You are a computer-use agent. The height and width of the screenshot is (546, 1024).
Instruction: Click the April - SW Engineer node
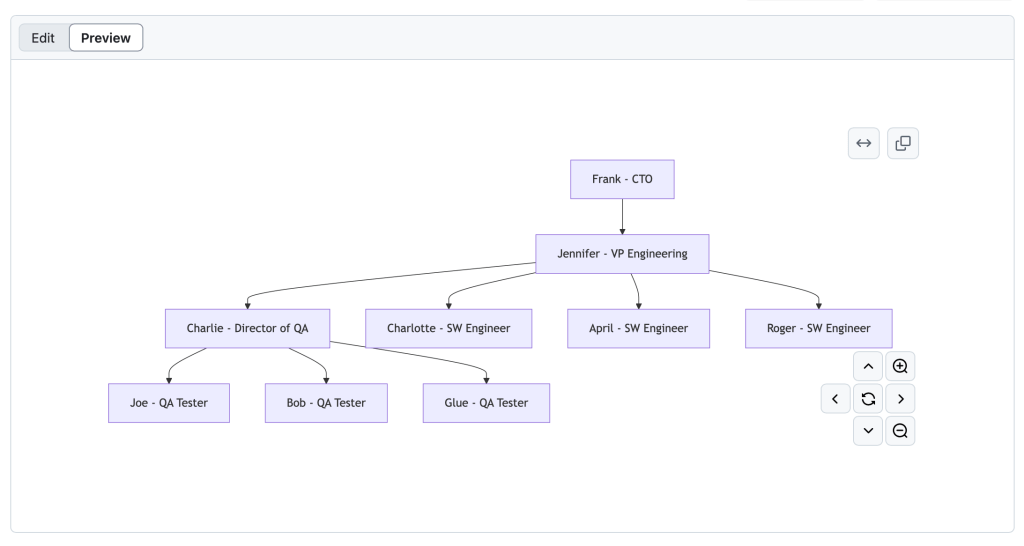coord(638,328)
